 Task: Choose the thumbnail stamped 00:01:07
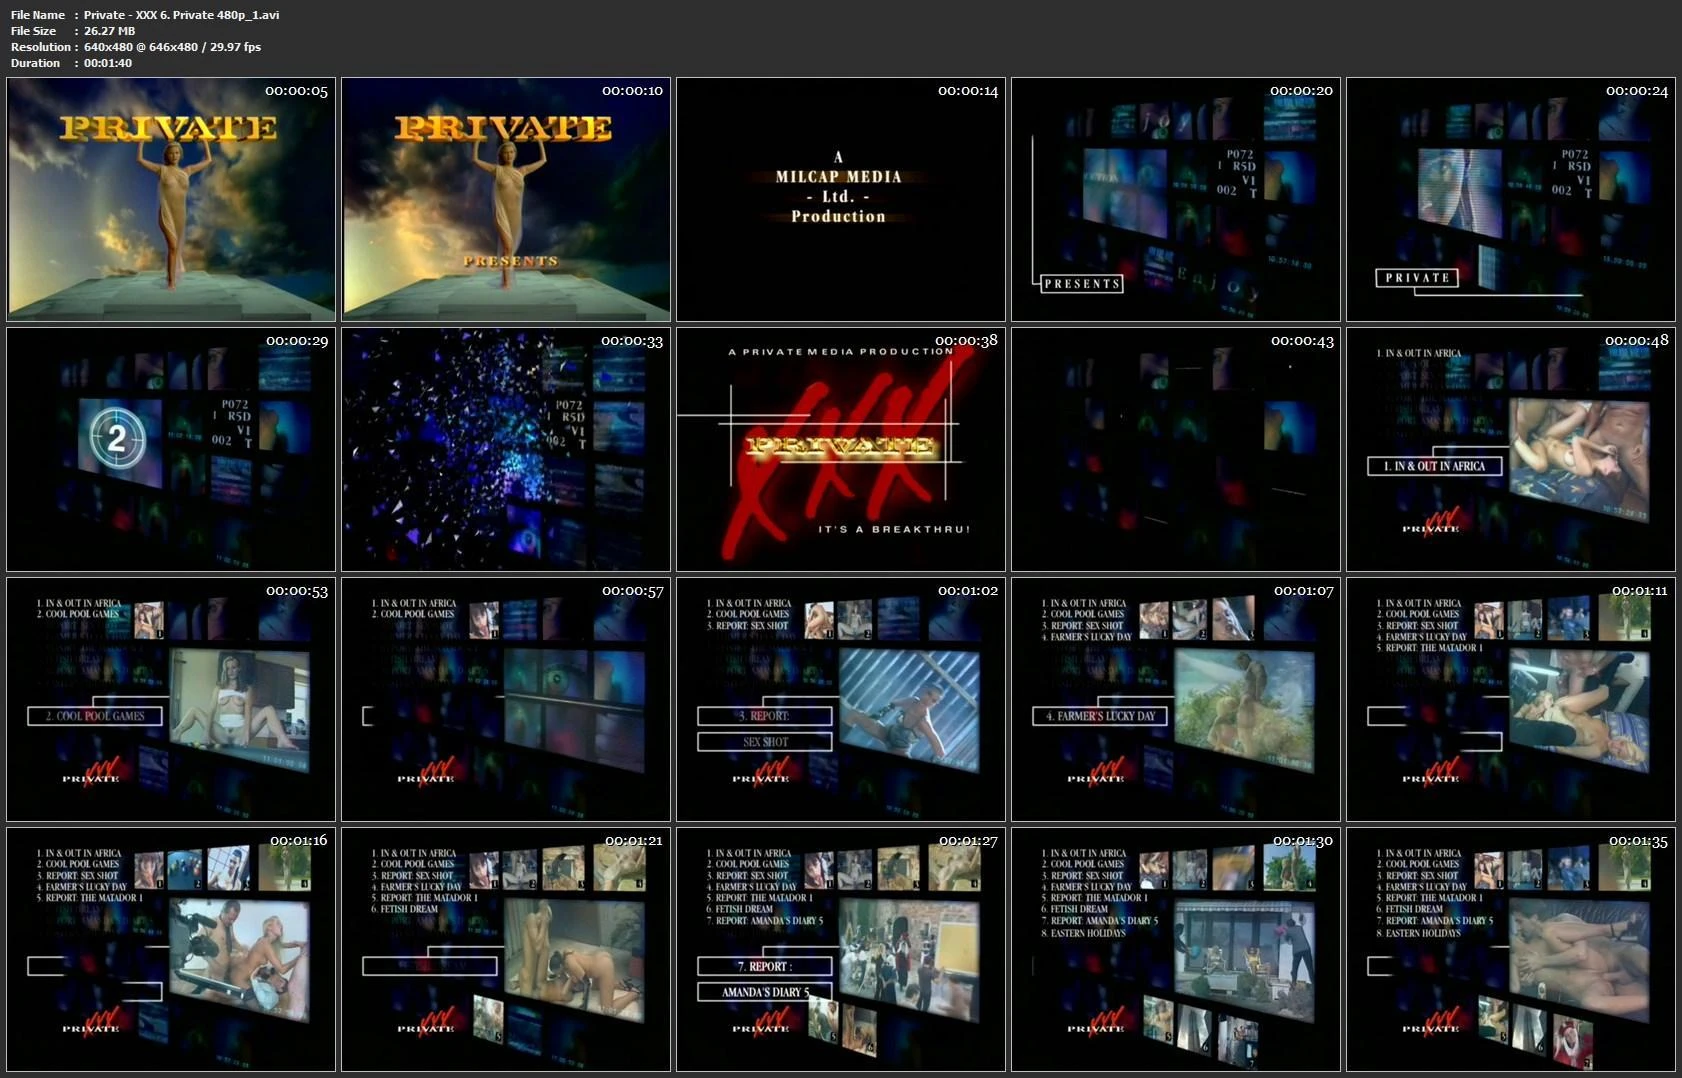point(1176,699)
